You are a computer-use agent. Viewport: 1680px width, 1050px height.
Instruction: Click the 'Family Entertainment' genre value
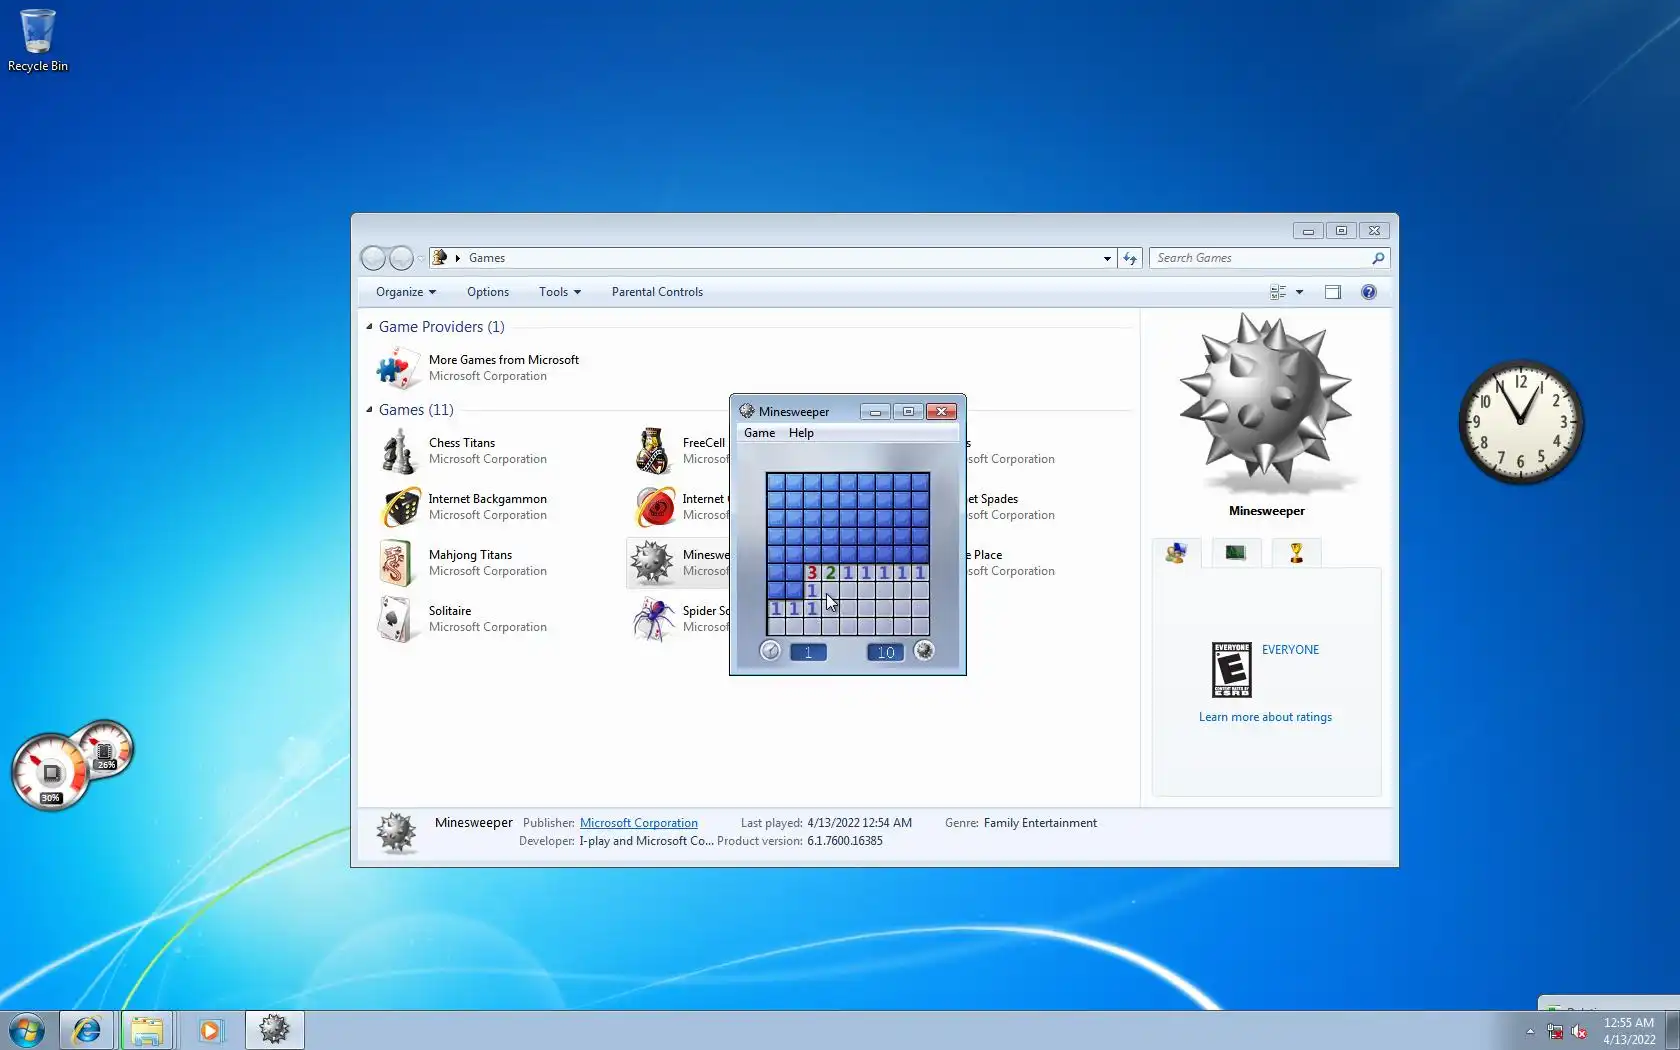coord(1040,823)
